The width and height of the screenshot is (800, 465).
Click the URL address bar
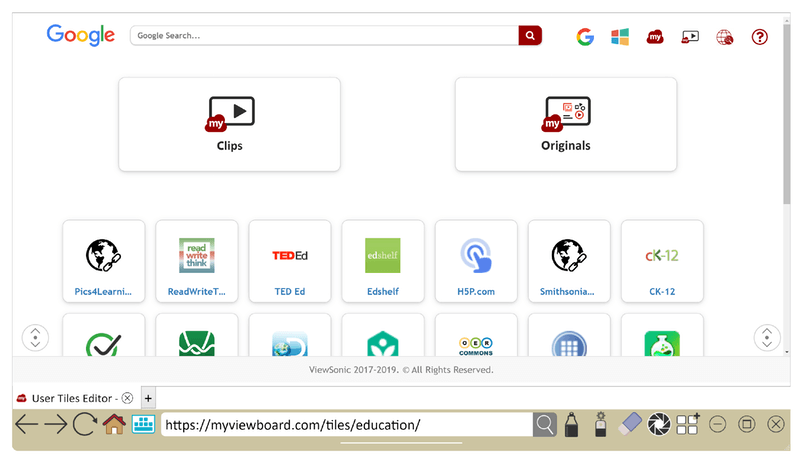click(347, 425)
